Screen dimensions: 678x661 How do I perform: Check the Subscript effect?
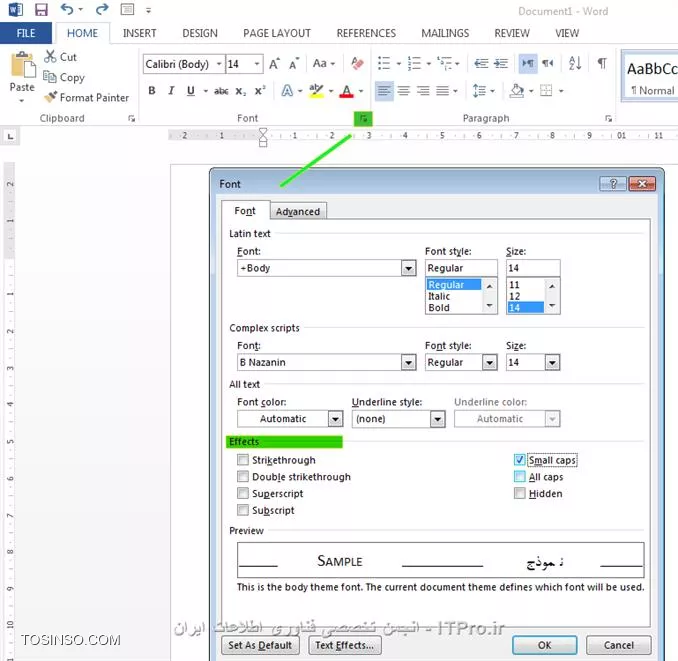click(243, 510)
